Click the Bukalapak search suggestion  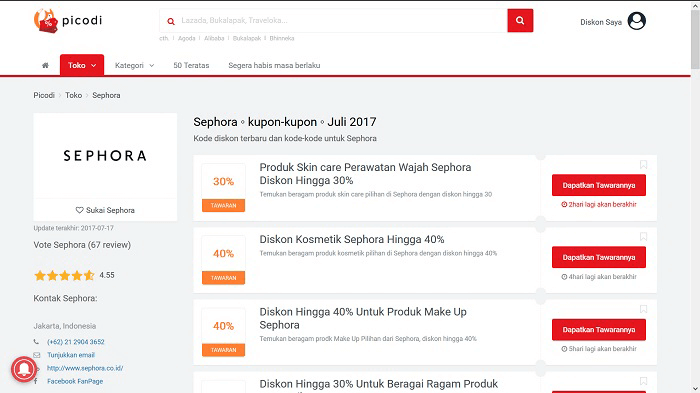[x=247, y=38]
